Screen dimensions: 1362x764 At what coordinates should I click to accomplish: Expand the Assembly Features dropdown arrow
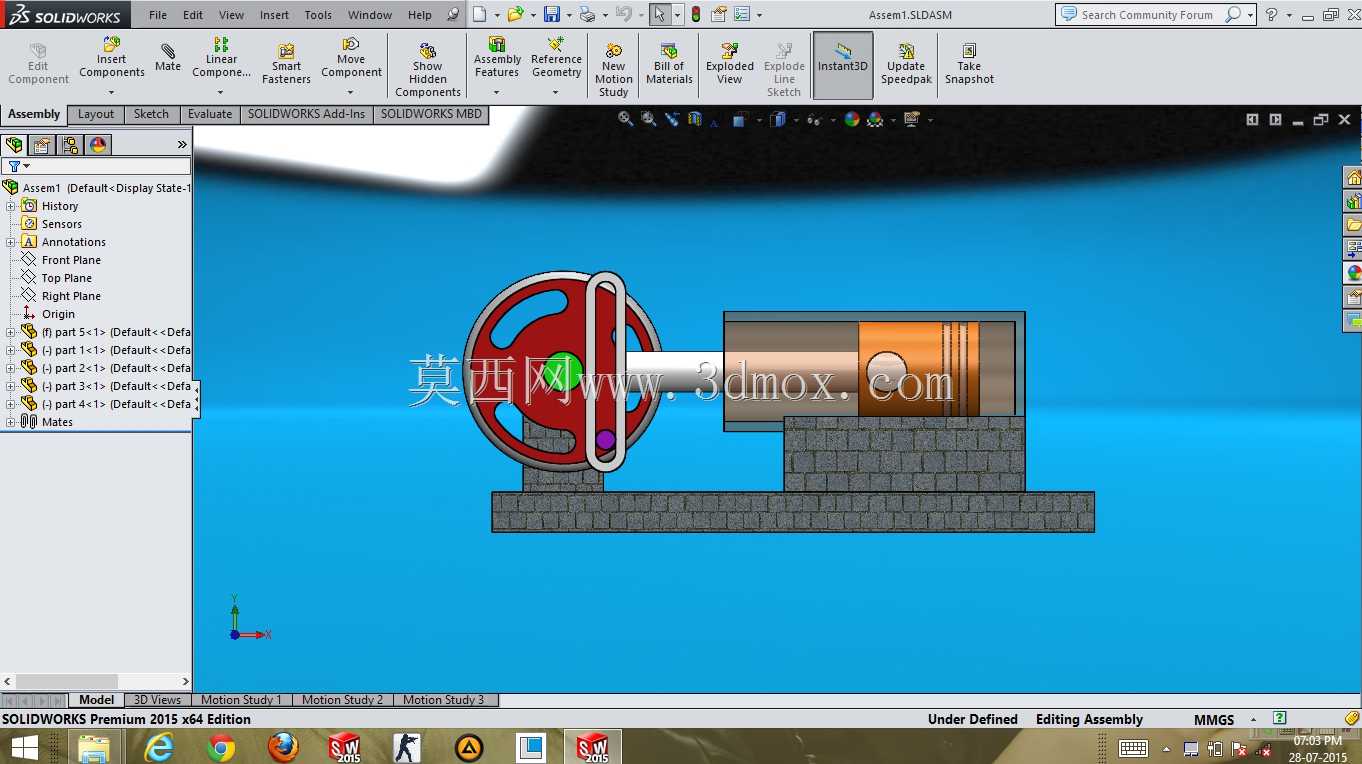497,92
